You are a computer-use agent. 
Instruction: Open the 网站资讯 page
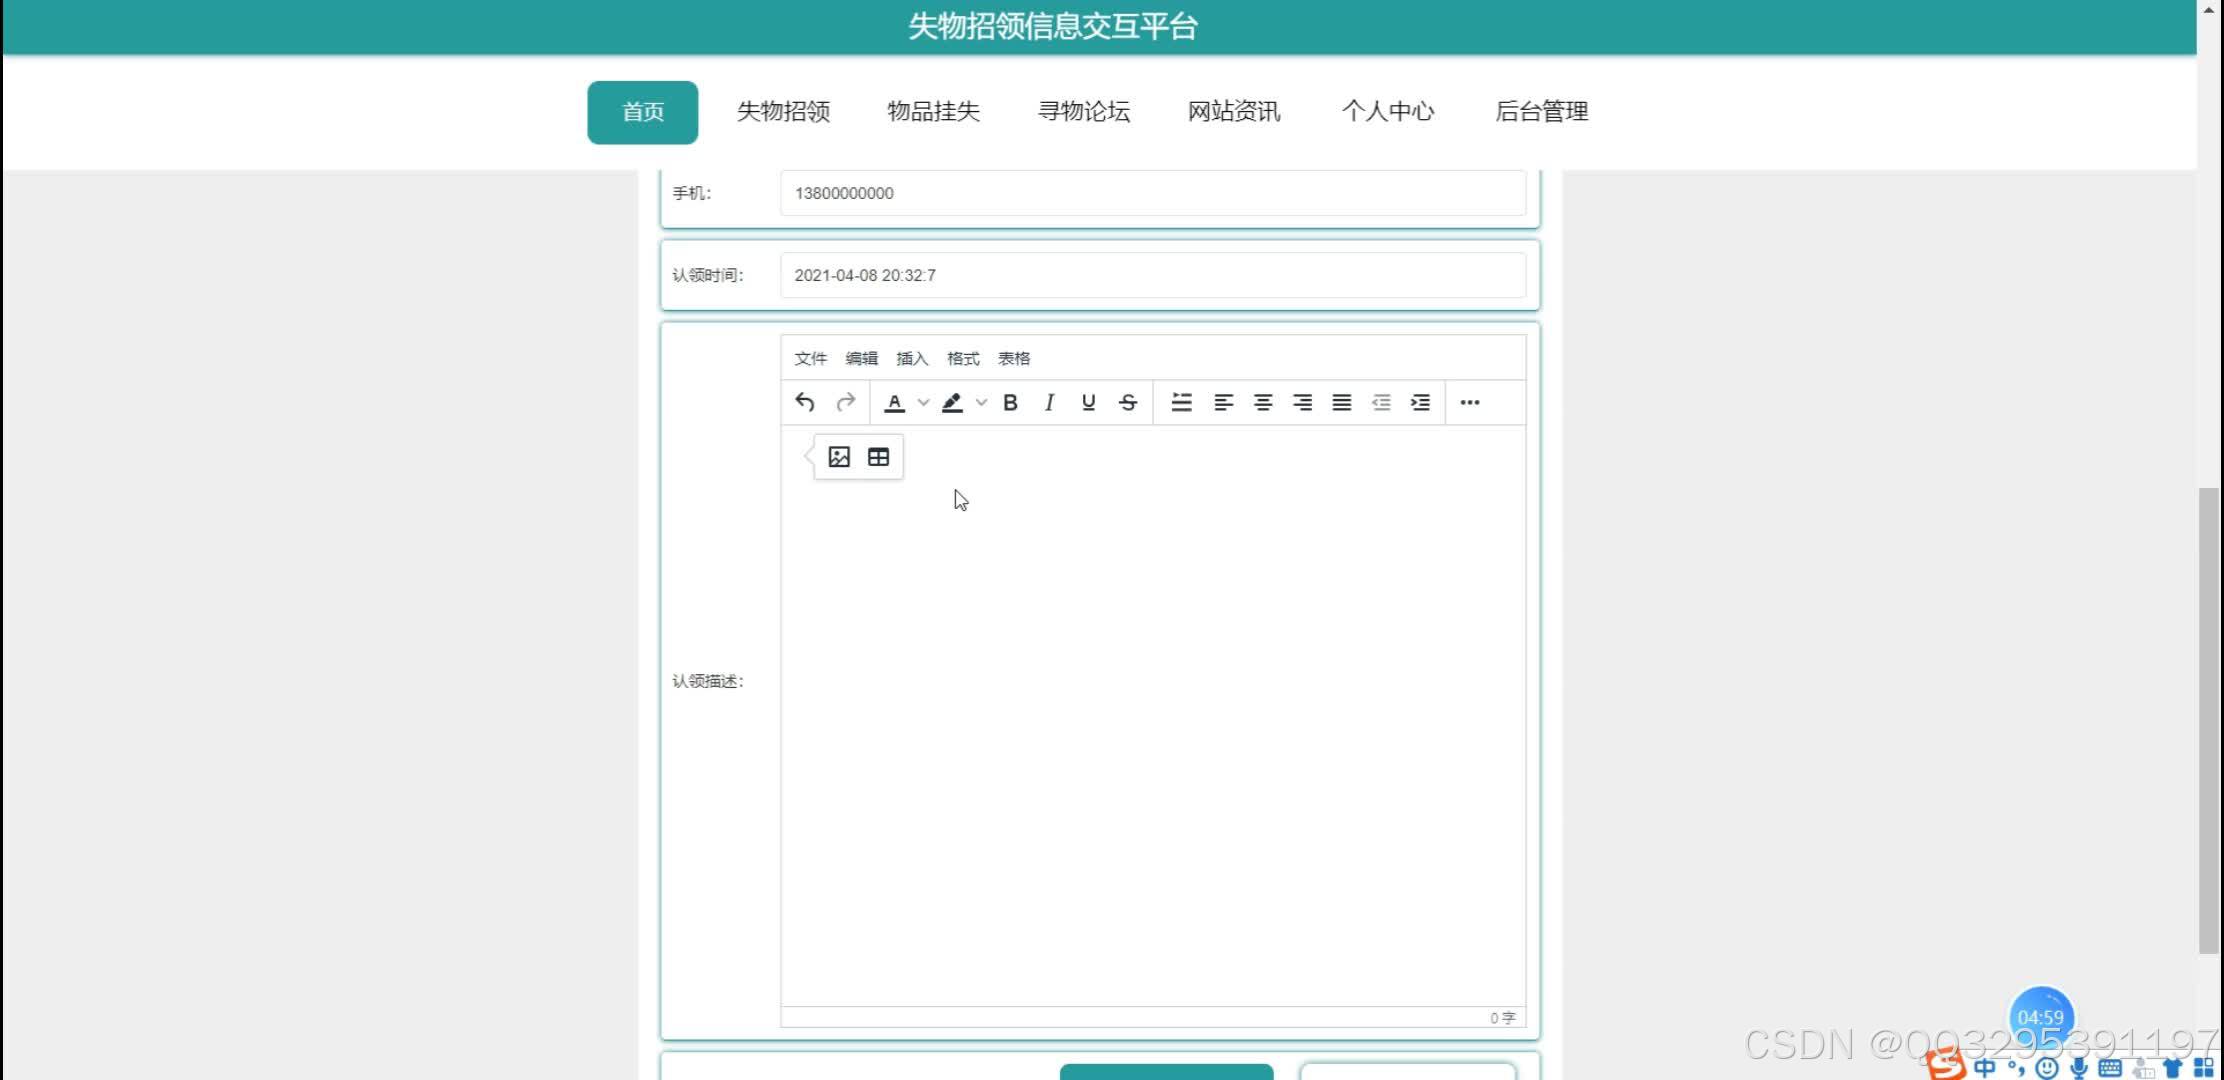[x=1234, y=111]
